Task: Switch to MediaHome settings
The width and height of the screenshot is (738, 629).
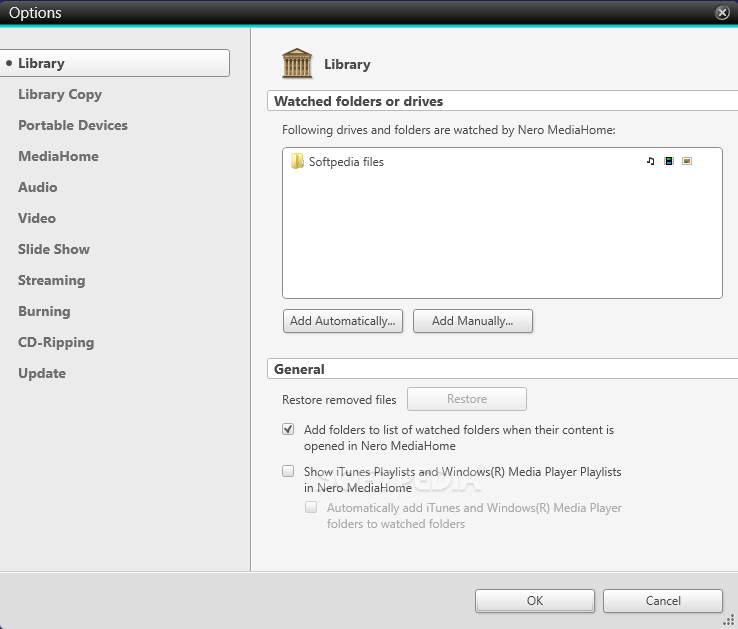Action: 58,156
